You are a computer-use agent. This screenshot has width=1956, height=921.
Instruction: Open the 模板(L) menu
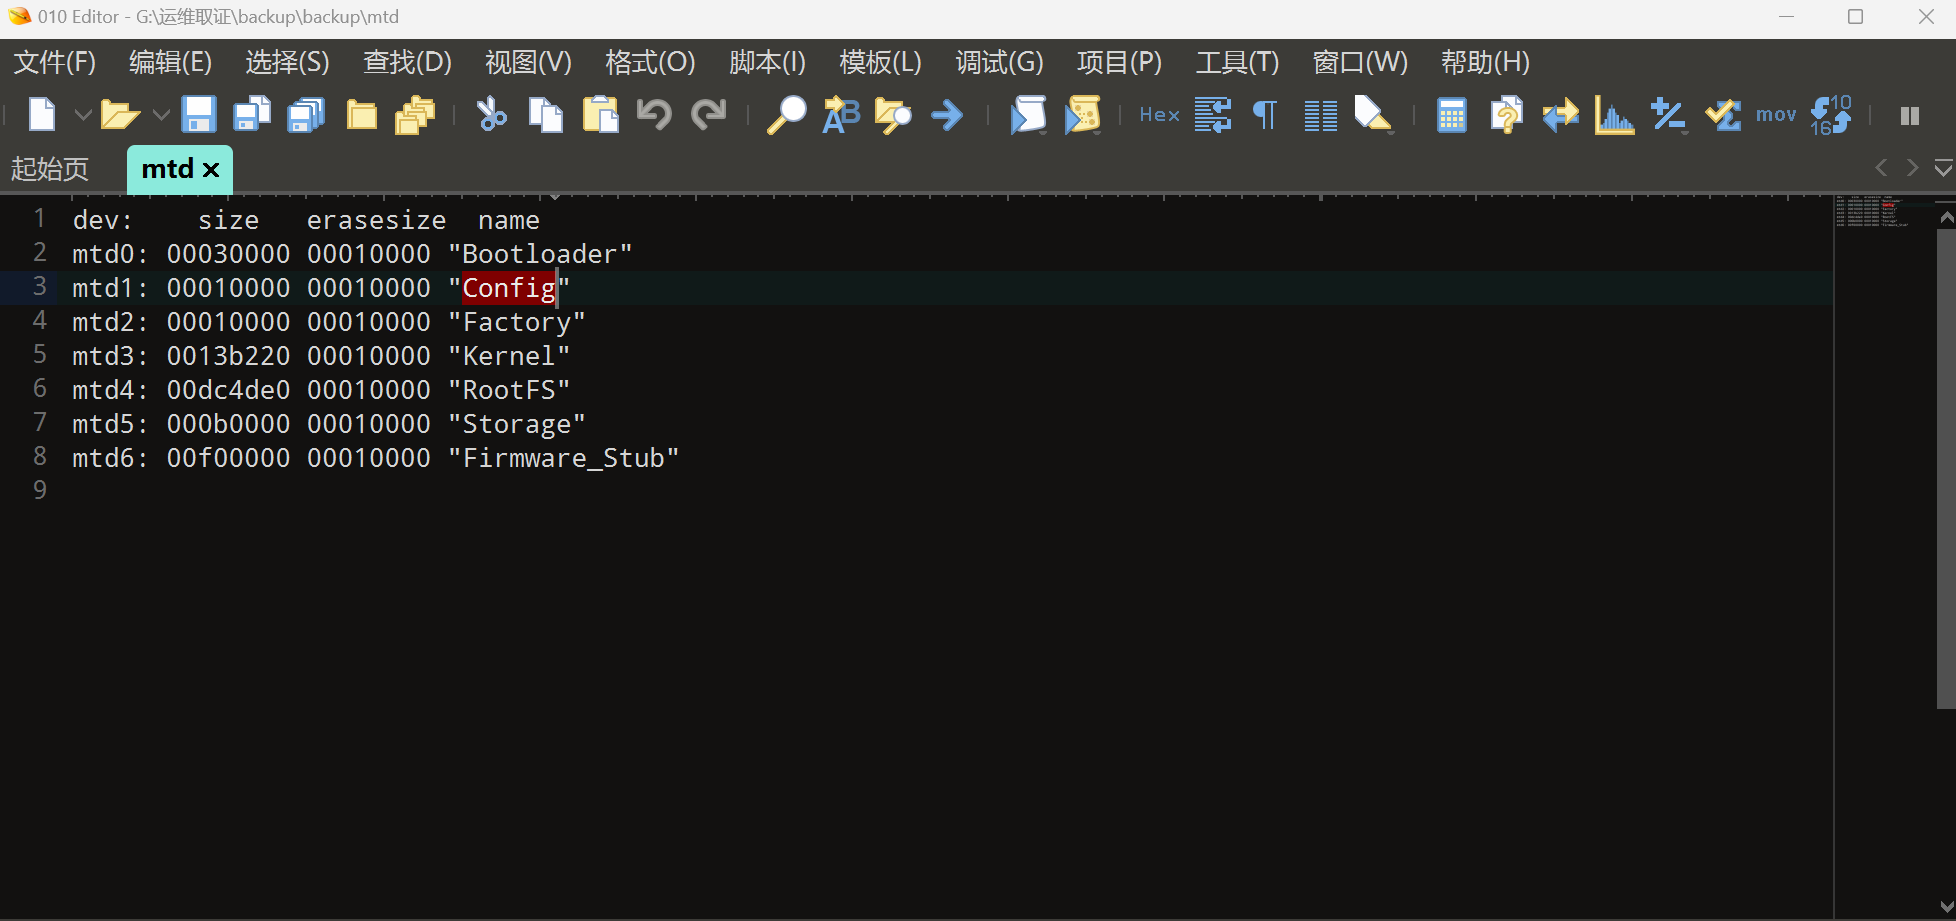pyautogui.click(x=881, y=62)
